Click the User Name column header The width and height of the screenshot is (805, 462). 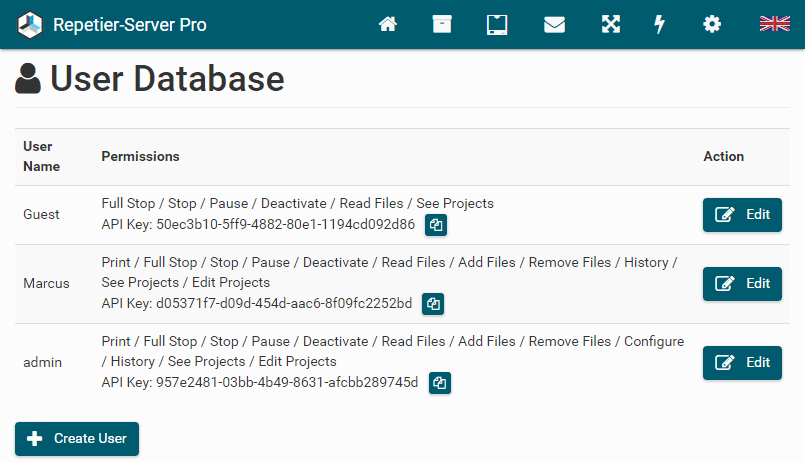pyautogui.click(x=41, y=157)
